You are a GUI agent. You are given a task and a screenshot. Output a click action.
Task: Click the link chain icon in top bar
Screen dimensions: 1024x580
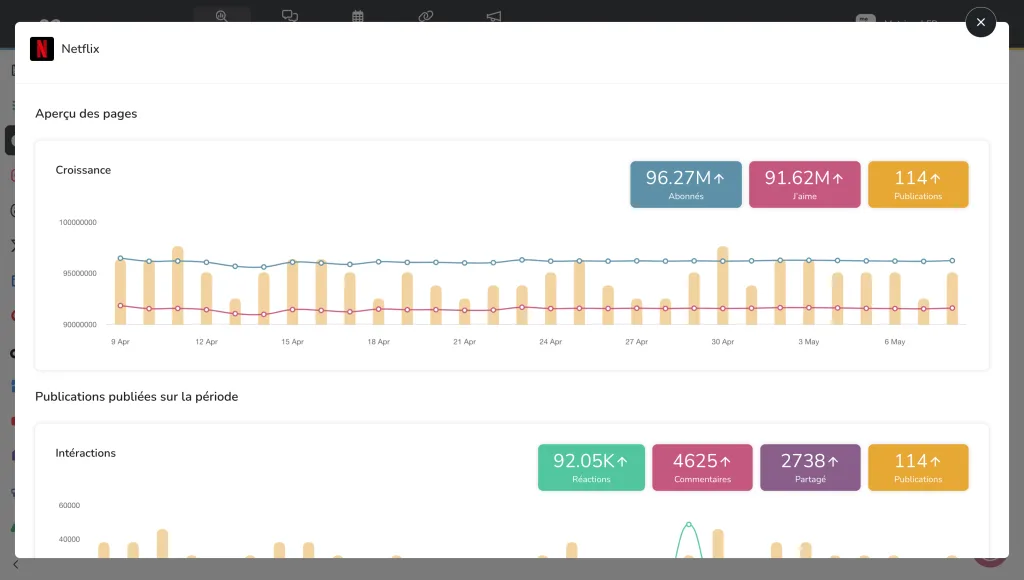(426, 16)
